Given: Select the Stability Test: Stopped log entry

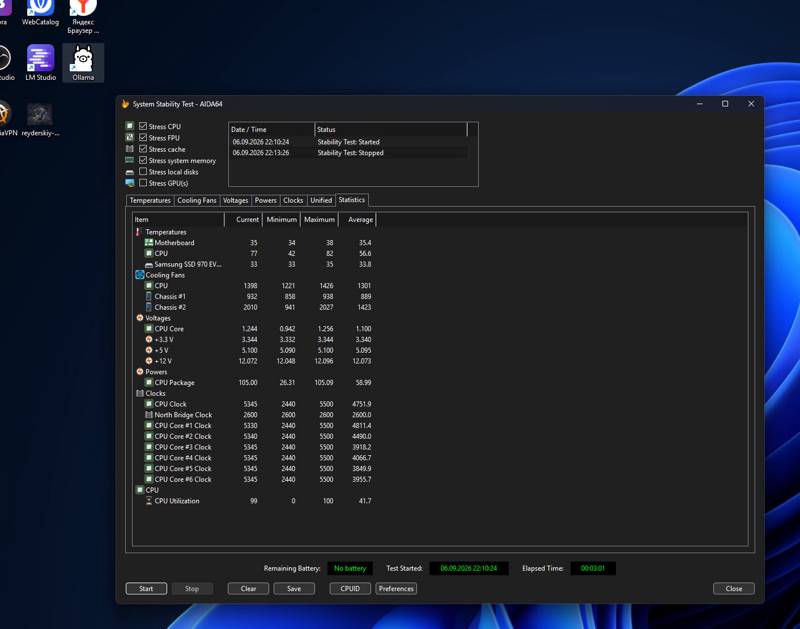Looking at the screenshot, I should click(x=348, y=153).
